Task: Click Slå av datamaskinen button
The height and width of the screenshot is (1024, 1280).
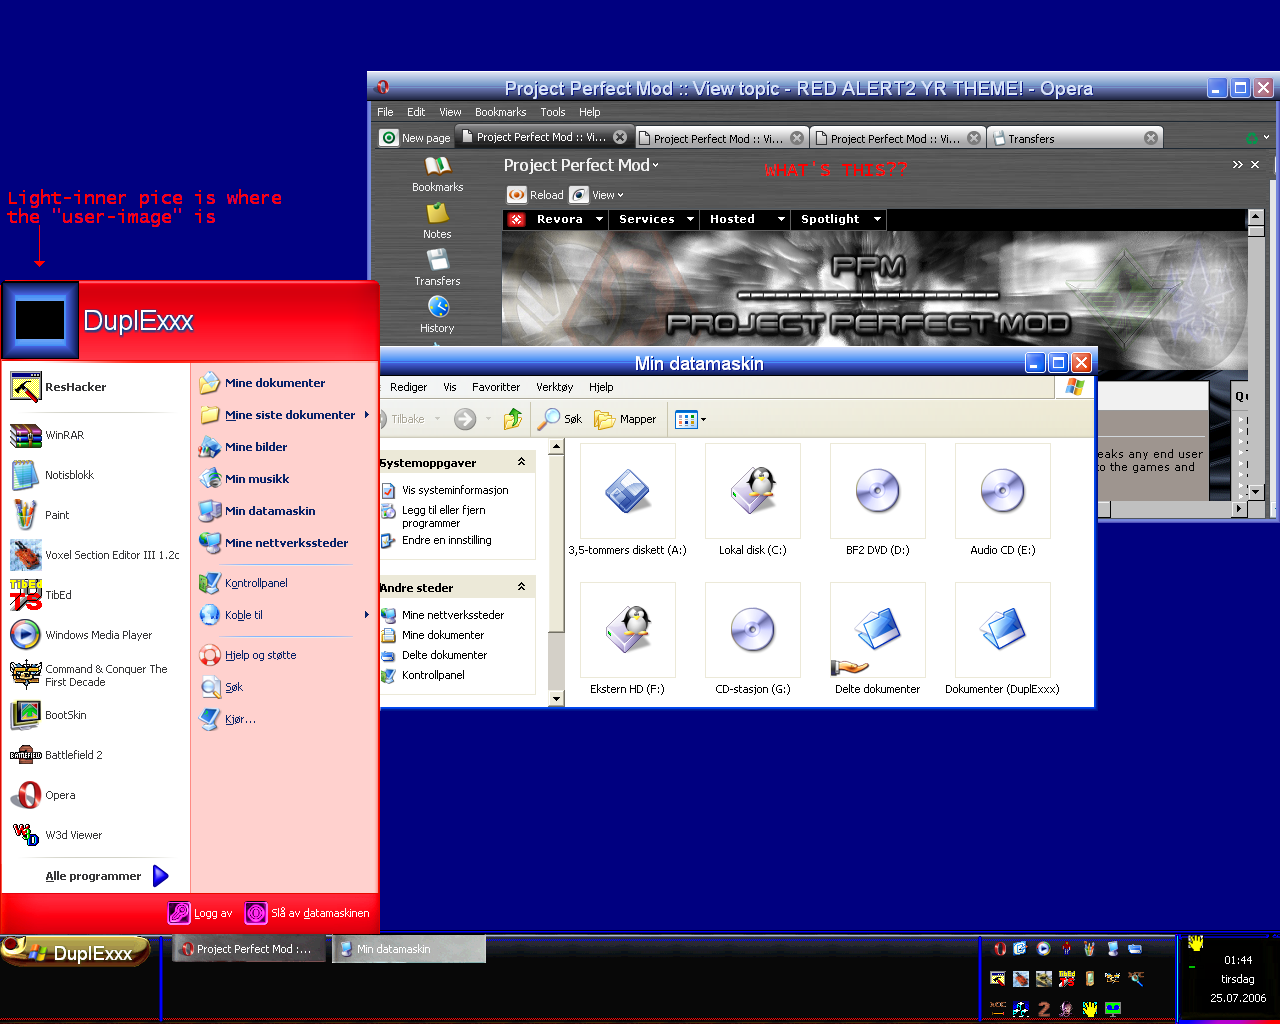Action: coord(308,913)
